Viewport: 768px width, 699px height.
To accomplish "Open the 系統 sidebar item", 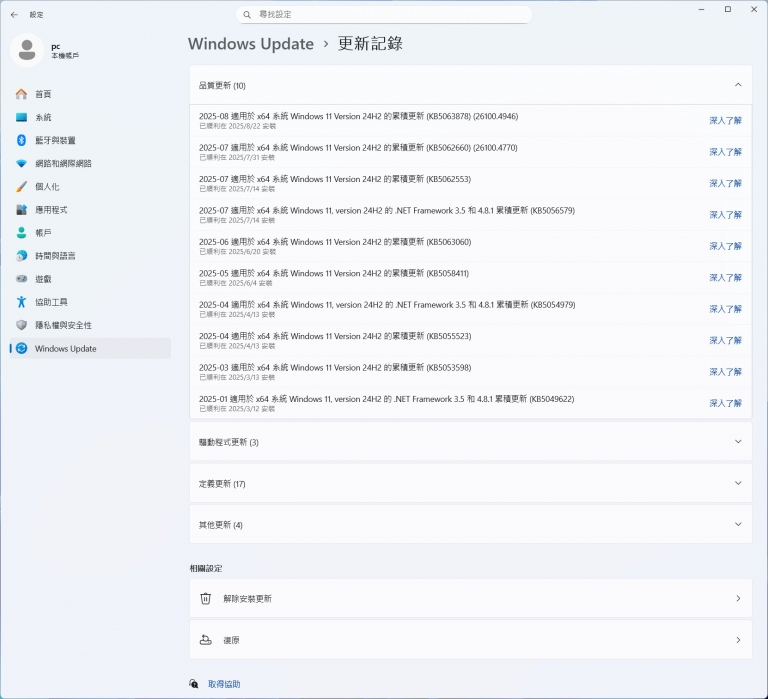I will click(90, 117).
